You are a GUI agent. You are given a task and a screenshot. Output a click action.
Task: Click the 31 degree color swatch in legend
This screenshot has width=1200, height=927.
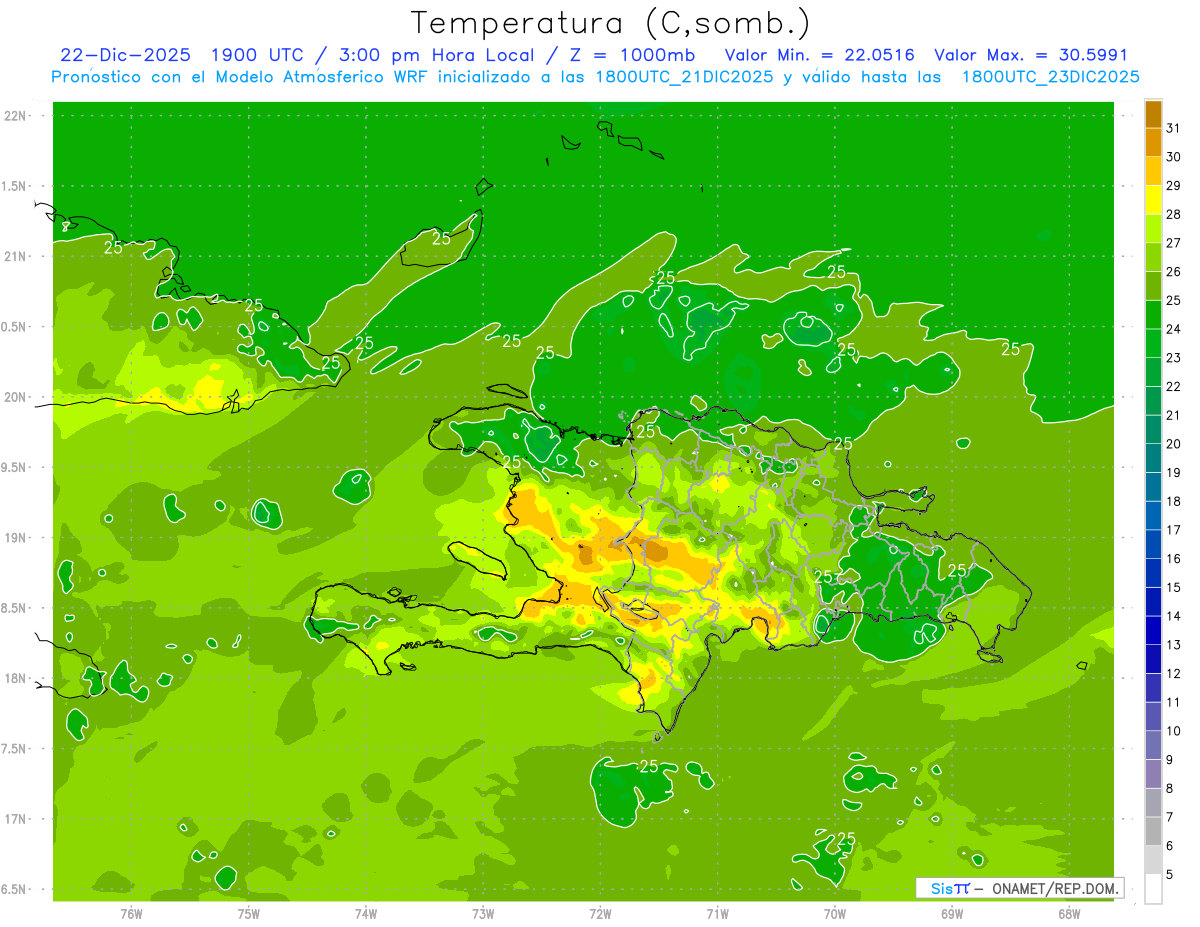coord(1153,114)
